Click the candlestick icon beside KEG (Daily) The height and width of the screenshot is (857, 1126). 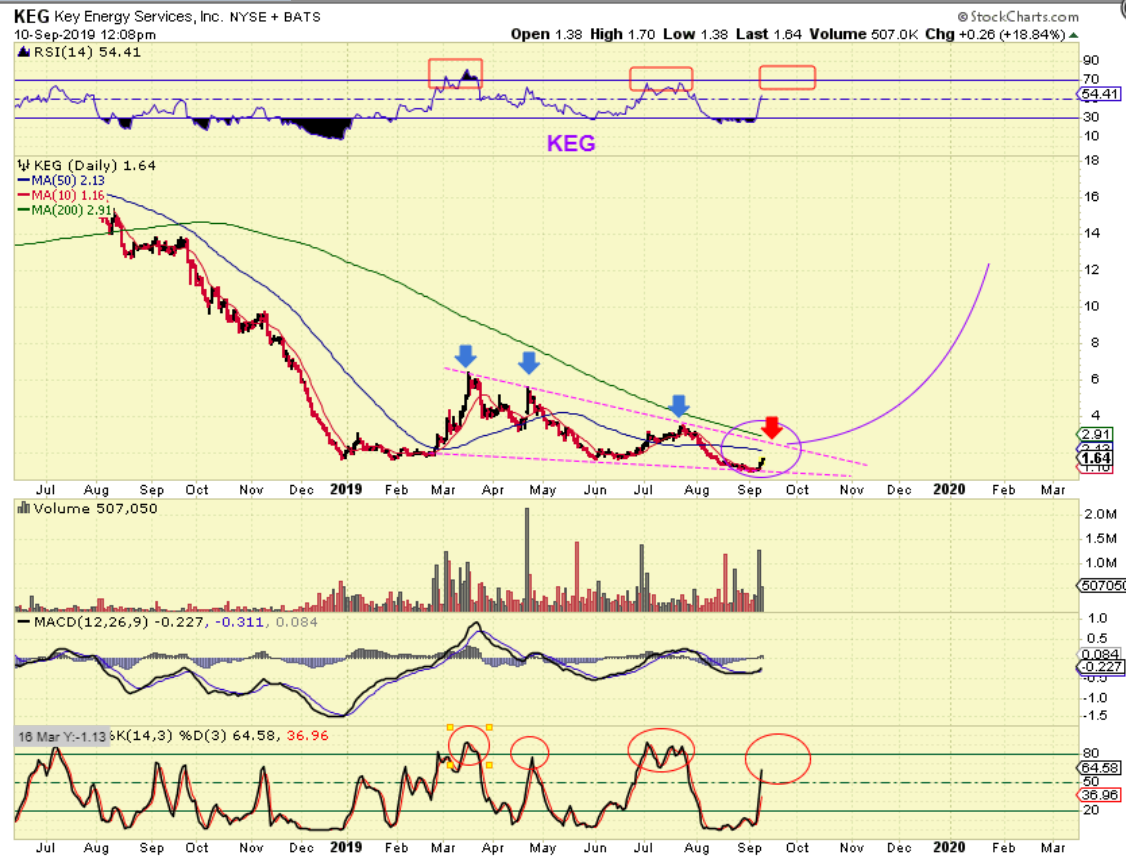[24, 165]
